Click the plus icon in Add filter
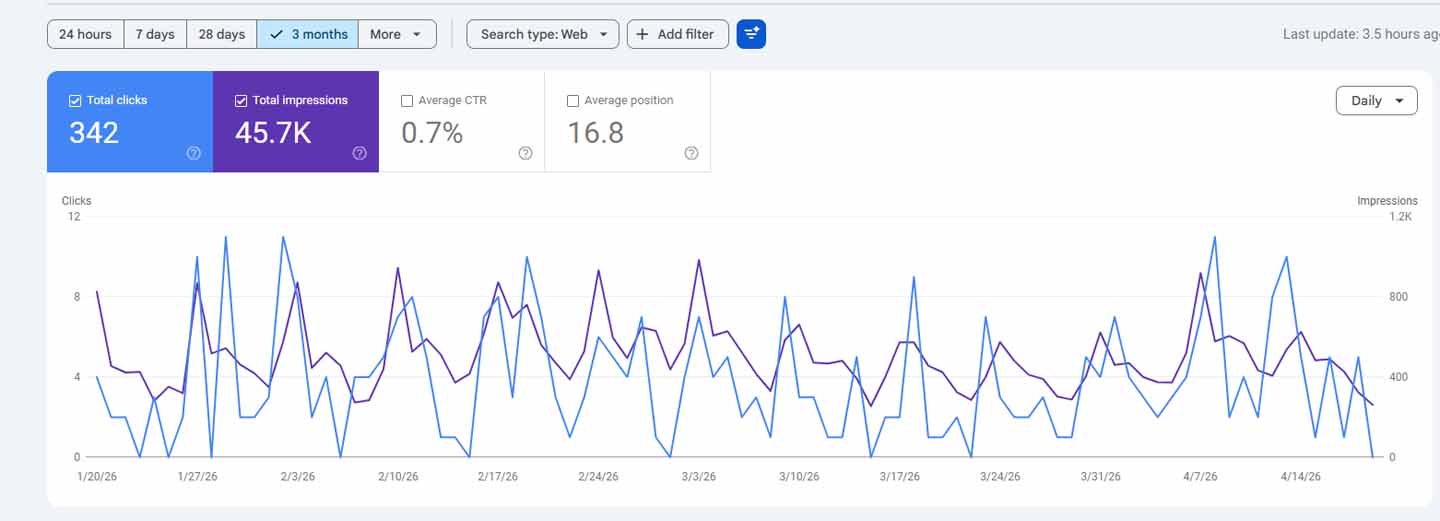The width and height of the screenshot is (1440, 521). pyautogui.click(x=642, y=34)
